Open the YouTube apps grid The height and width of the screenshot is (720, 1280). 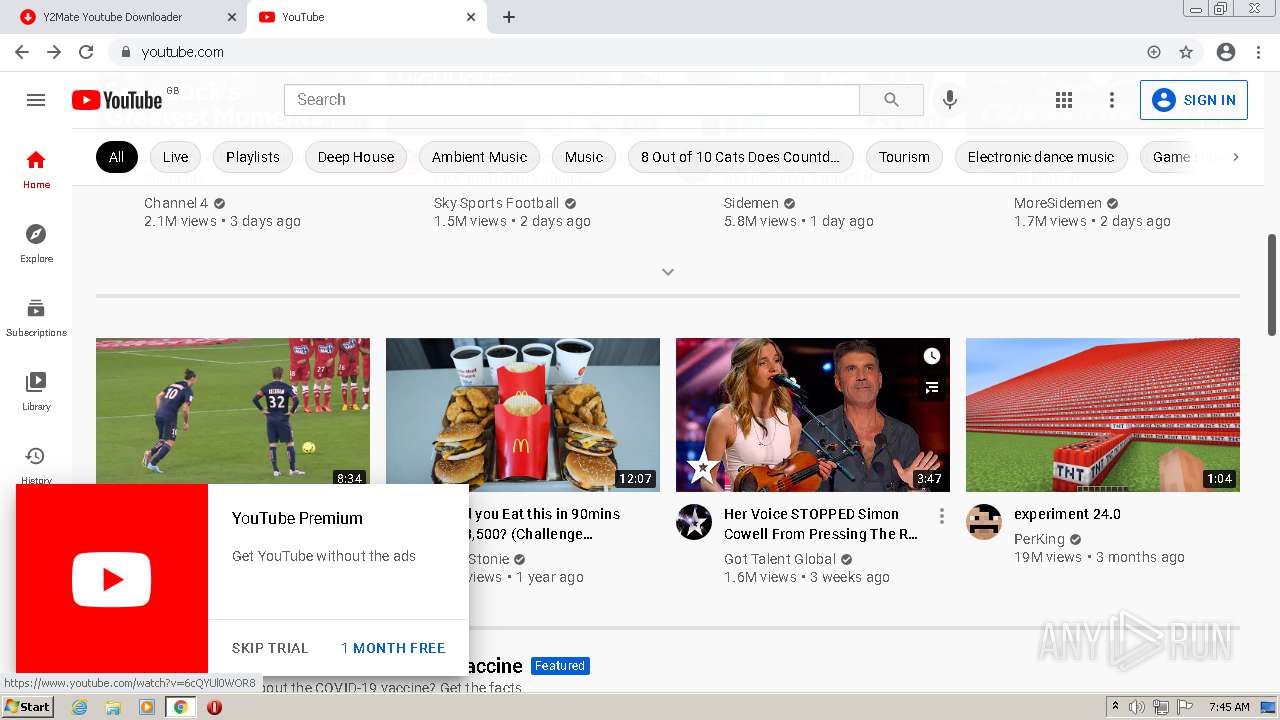(x=1064, y=100)
